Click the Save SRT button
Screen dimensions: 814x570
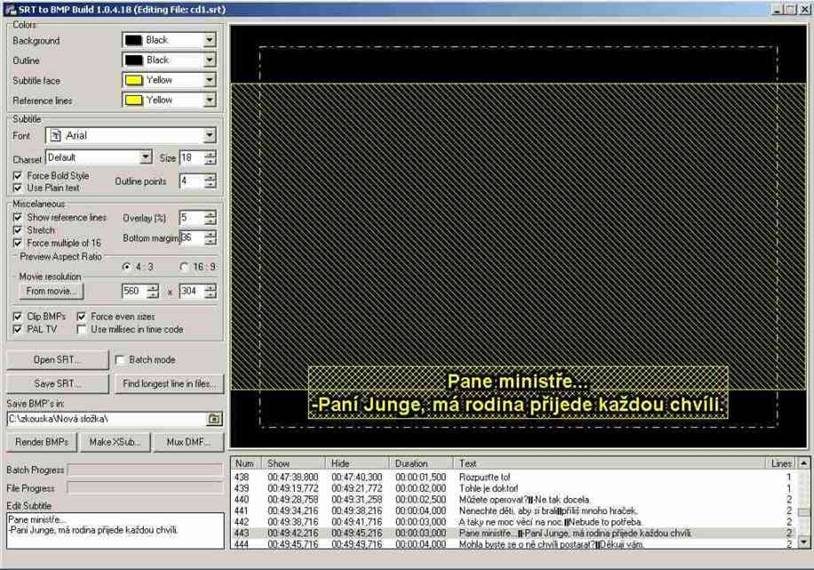point(57,384)
